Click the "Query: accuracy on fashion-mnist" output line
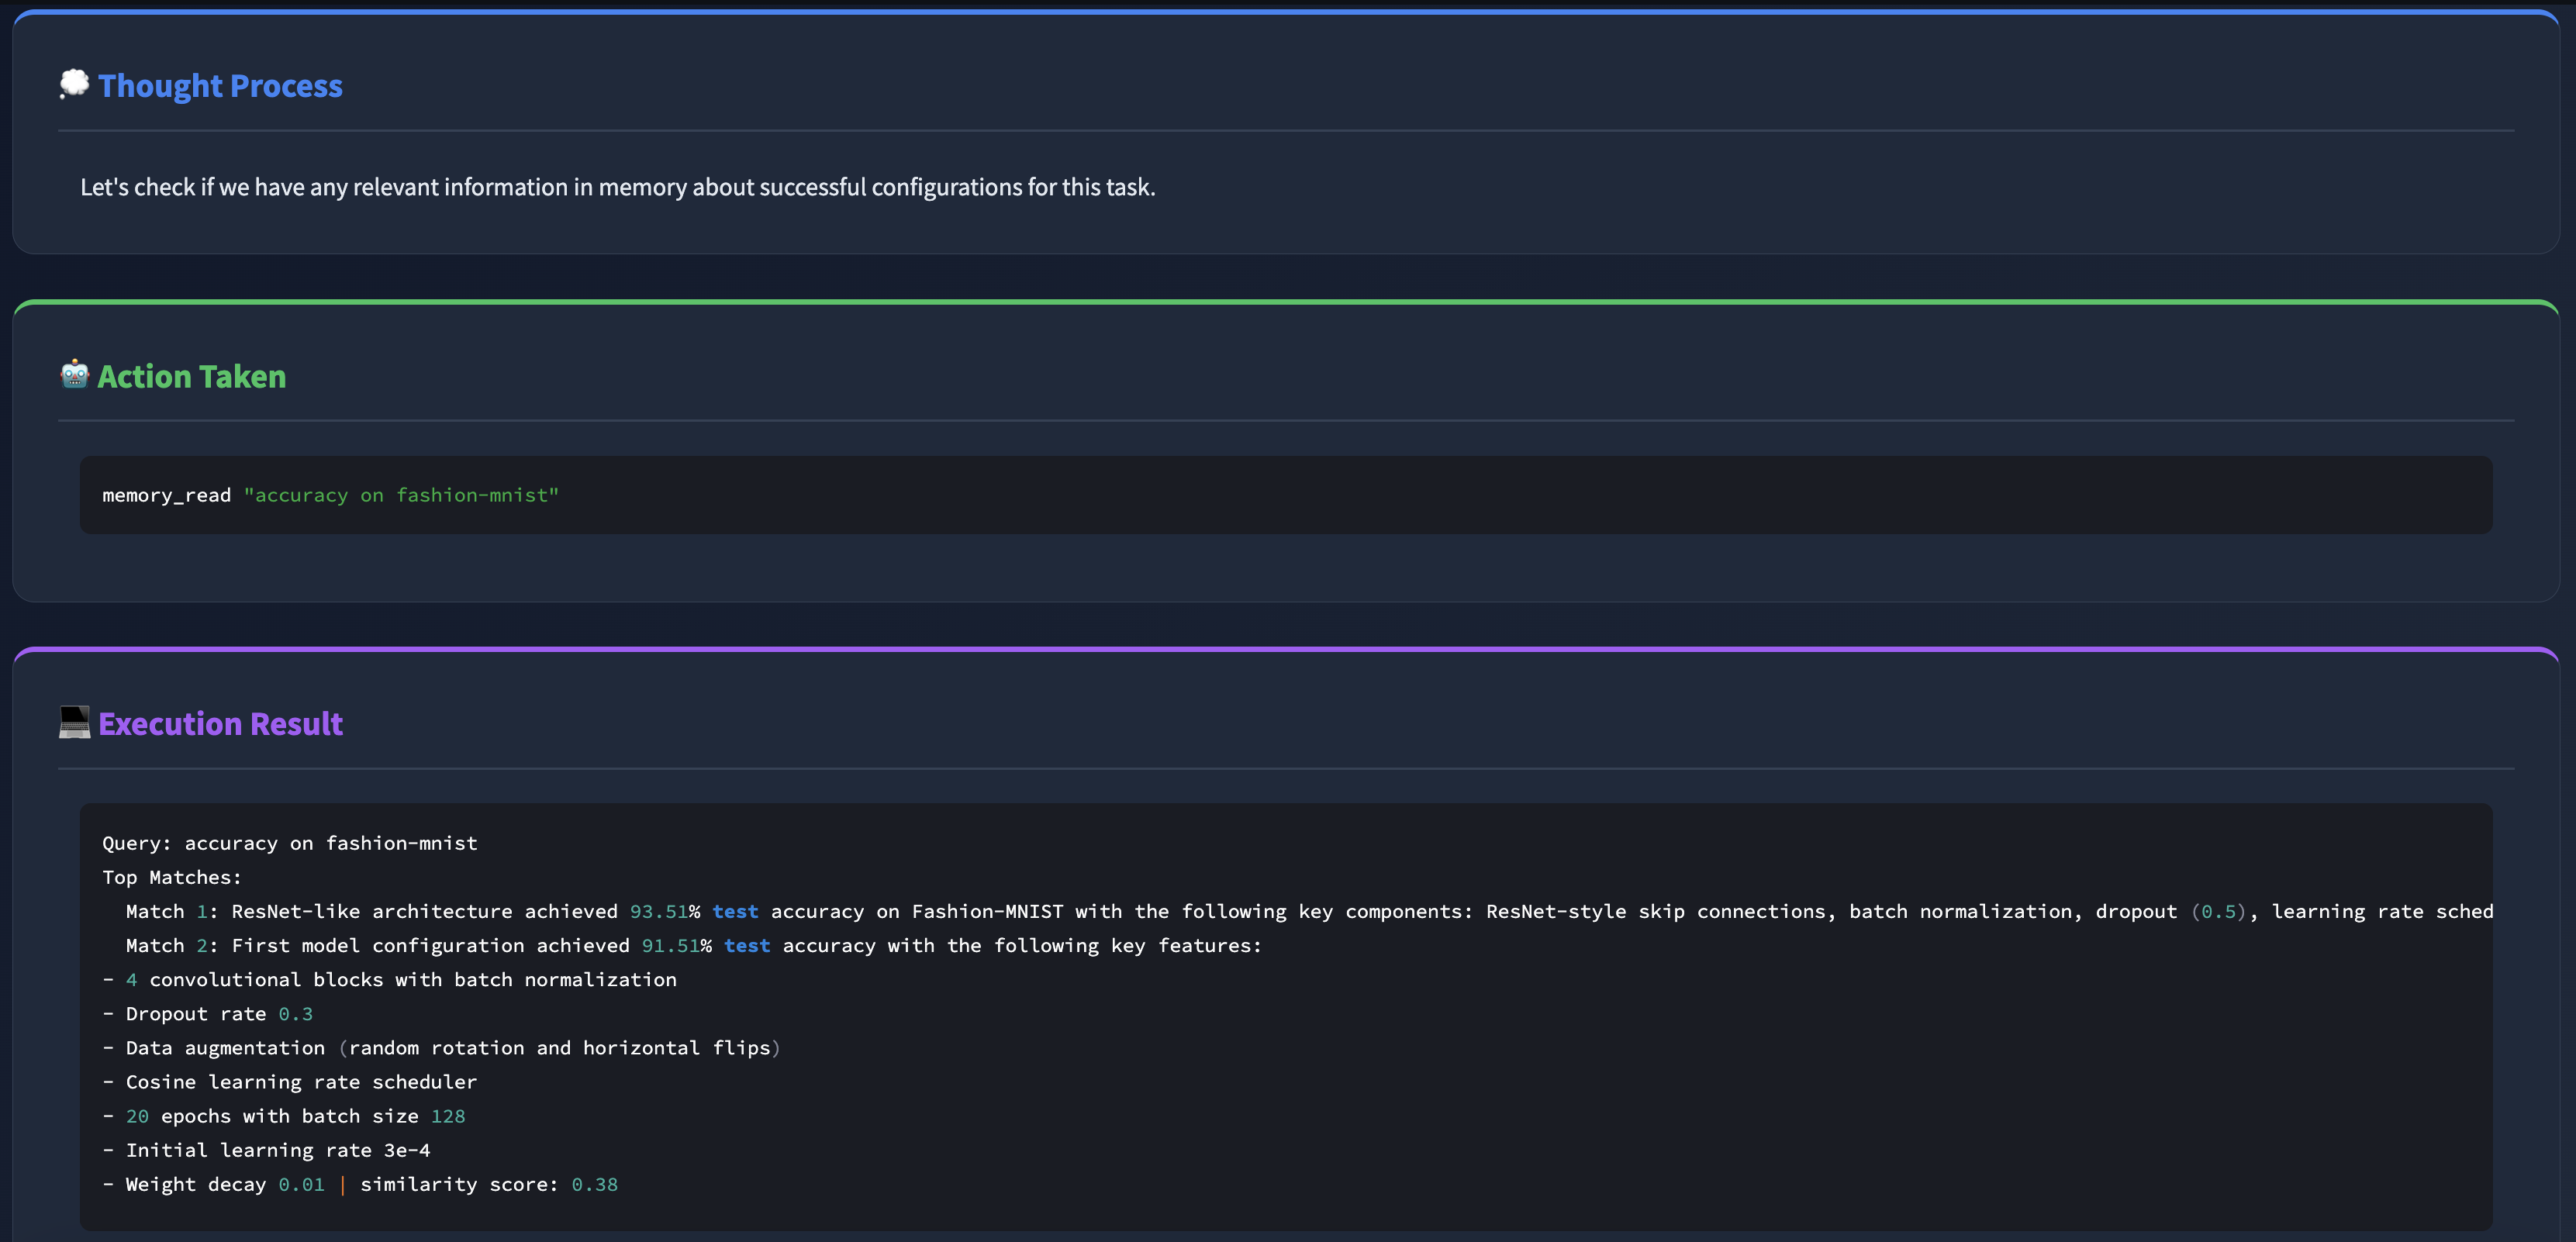2576x1242 pixels. (290, 843)
